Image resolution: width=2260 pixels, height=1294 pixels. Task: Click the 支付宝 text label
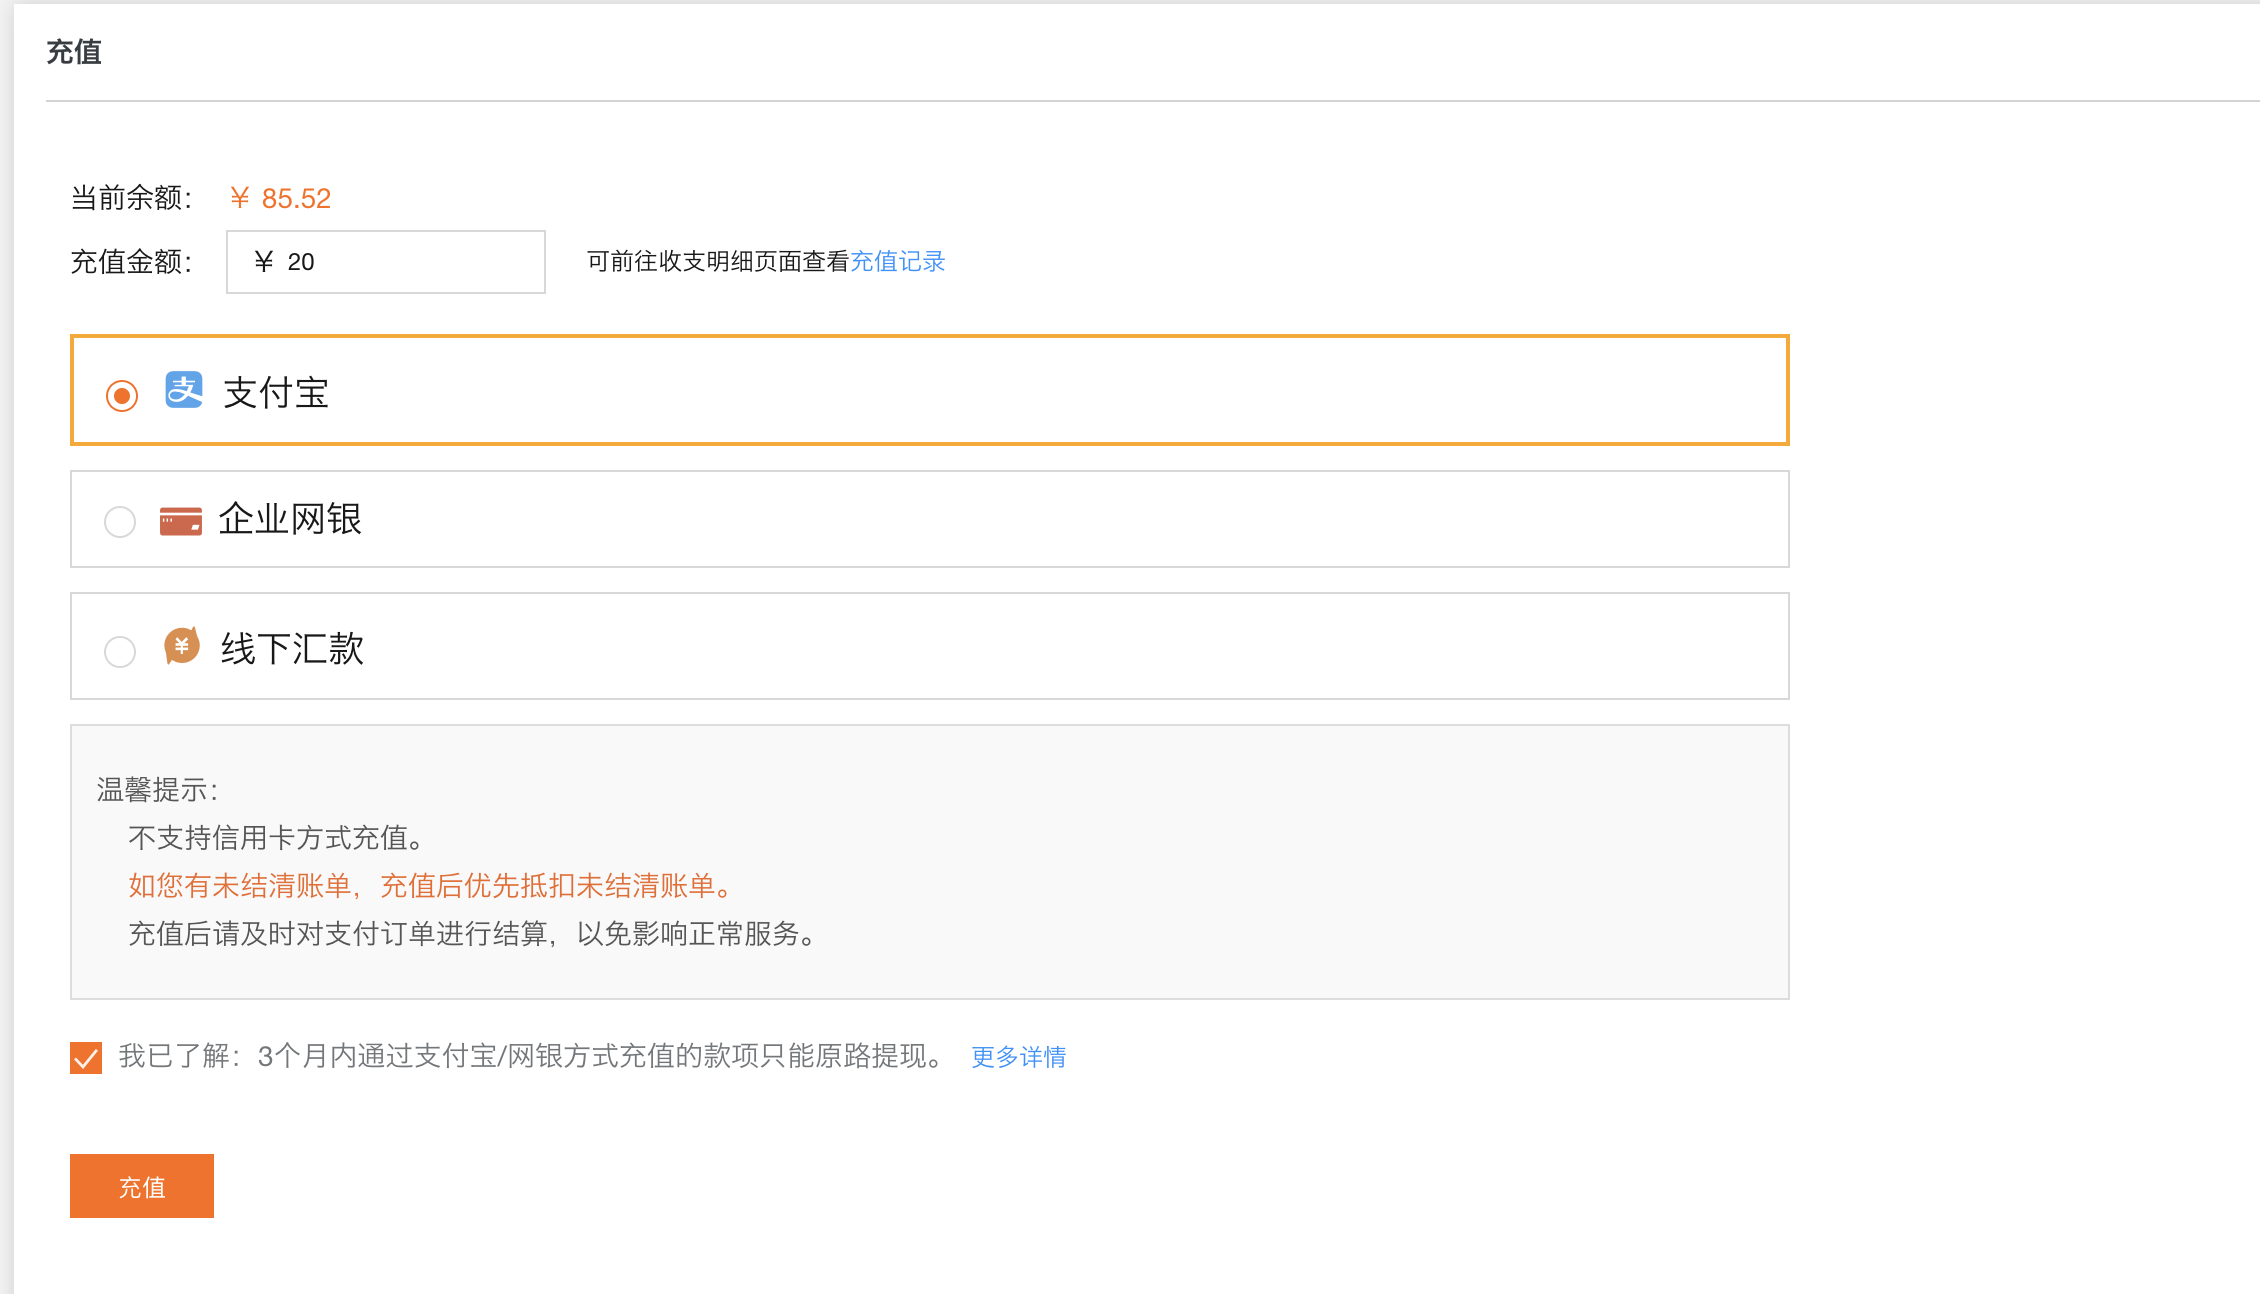[276, 393]
